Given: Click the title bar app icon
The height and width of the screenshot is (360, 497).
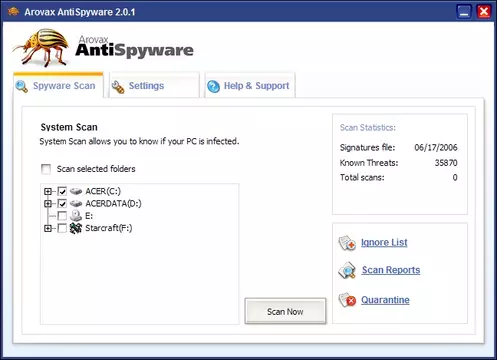Looking at the screenshot, I should pyautogui.click(x=14, y=12).
